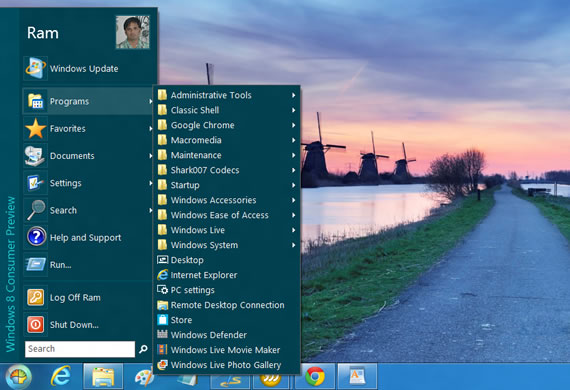The image size is (570, 390).
Task: Expand the Macromedia submenu arrow
Action: coord(293,140)
